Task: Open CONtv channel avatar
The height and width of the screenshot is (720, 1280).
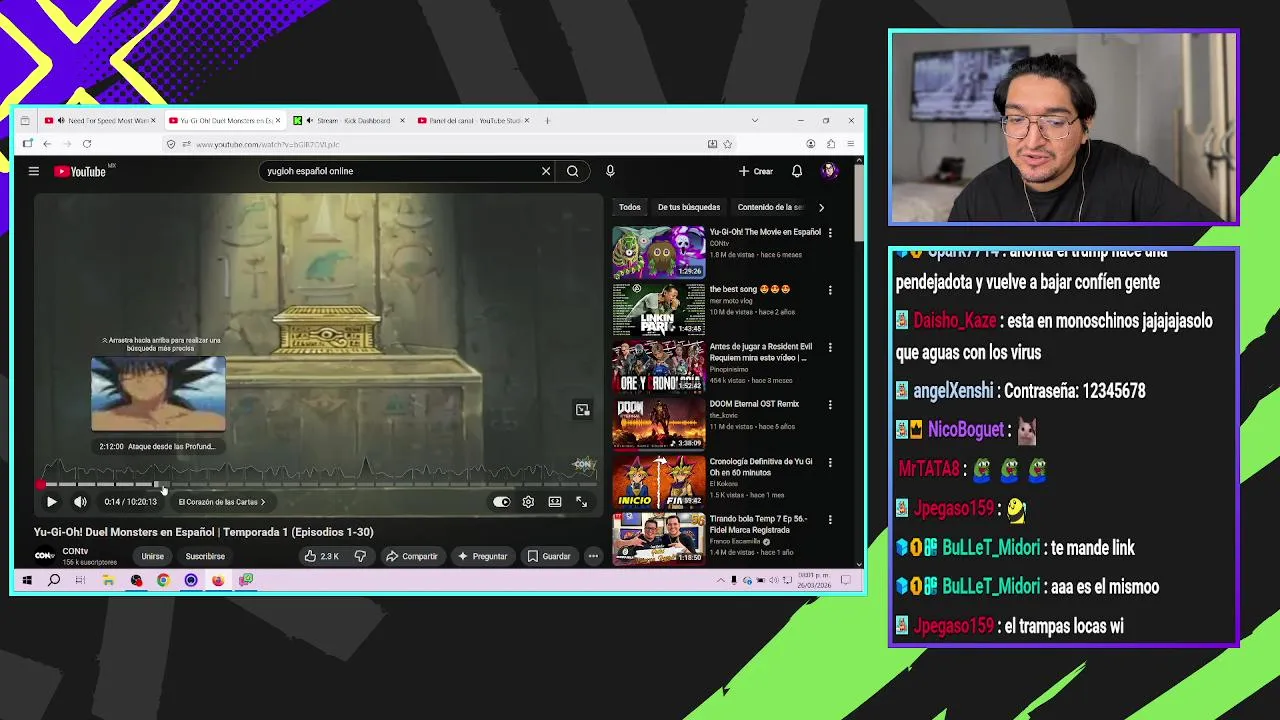Action: [44, 556]
